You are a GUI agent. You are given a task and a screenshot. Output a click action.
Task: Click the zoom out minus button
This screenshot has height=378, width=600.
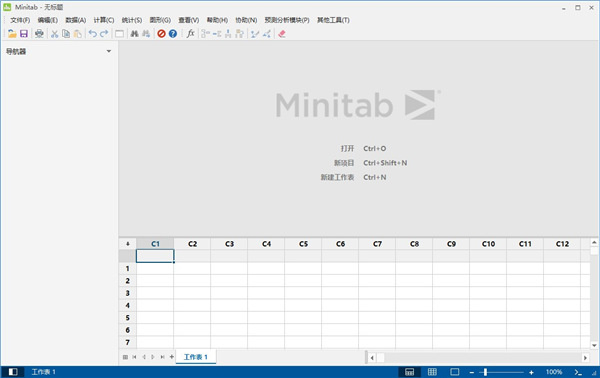point(472,372)
